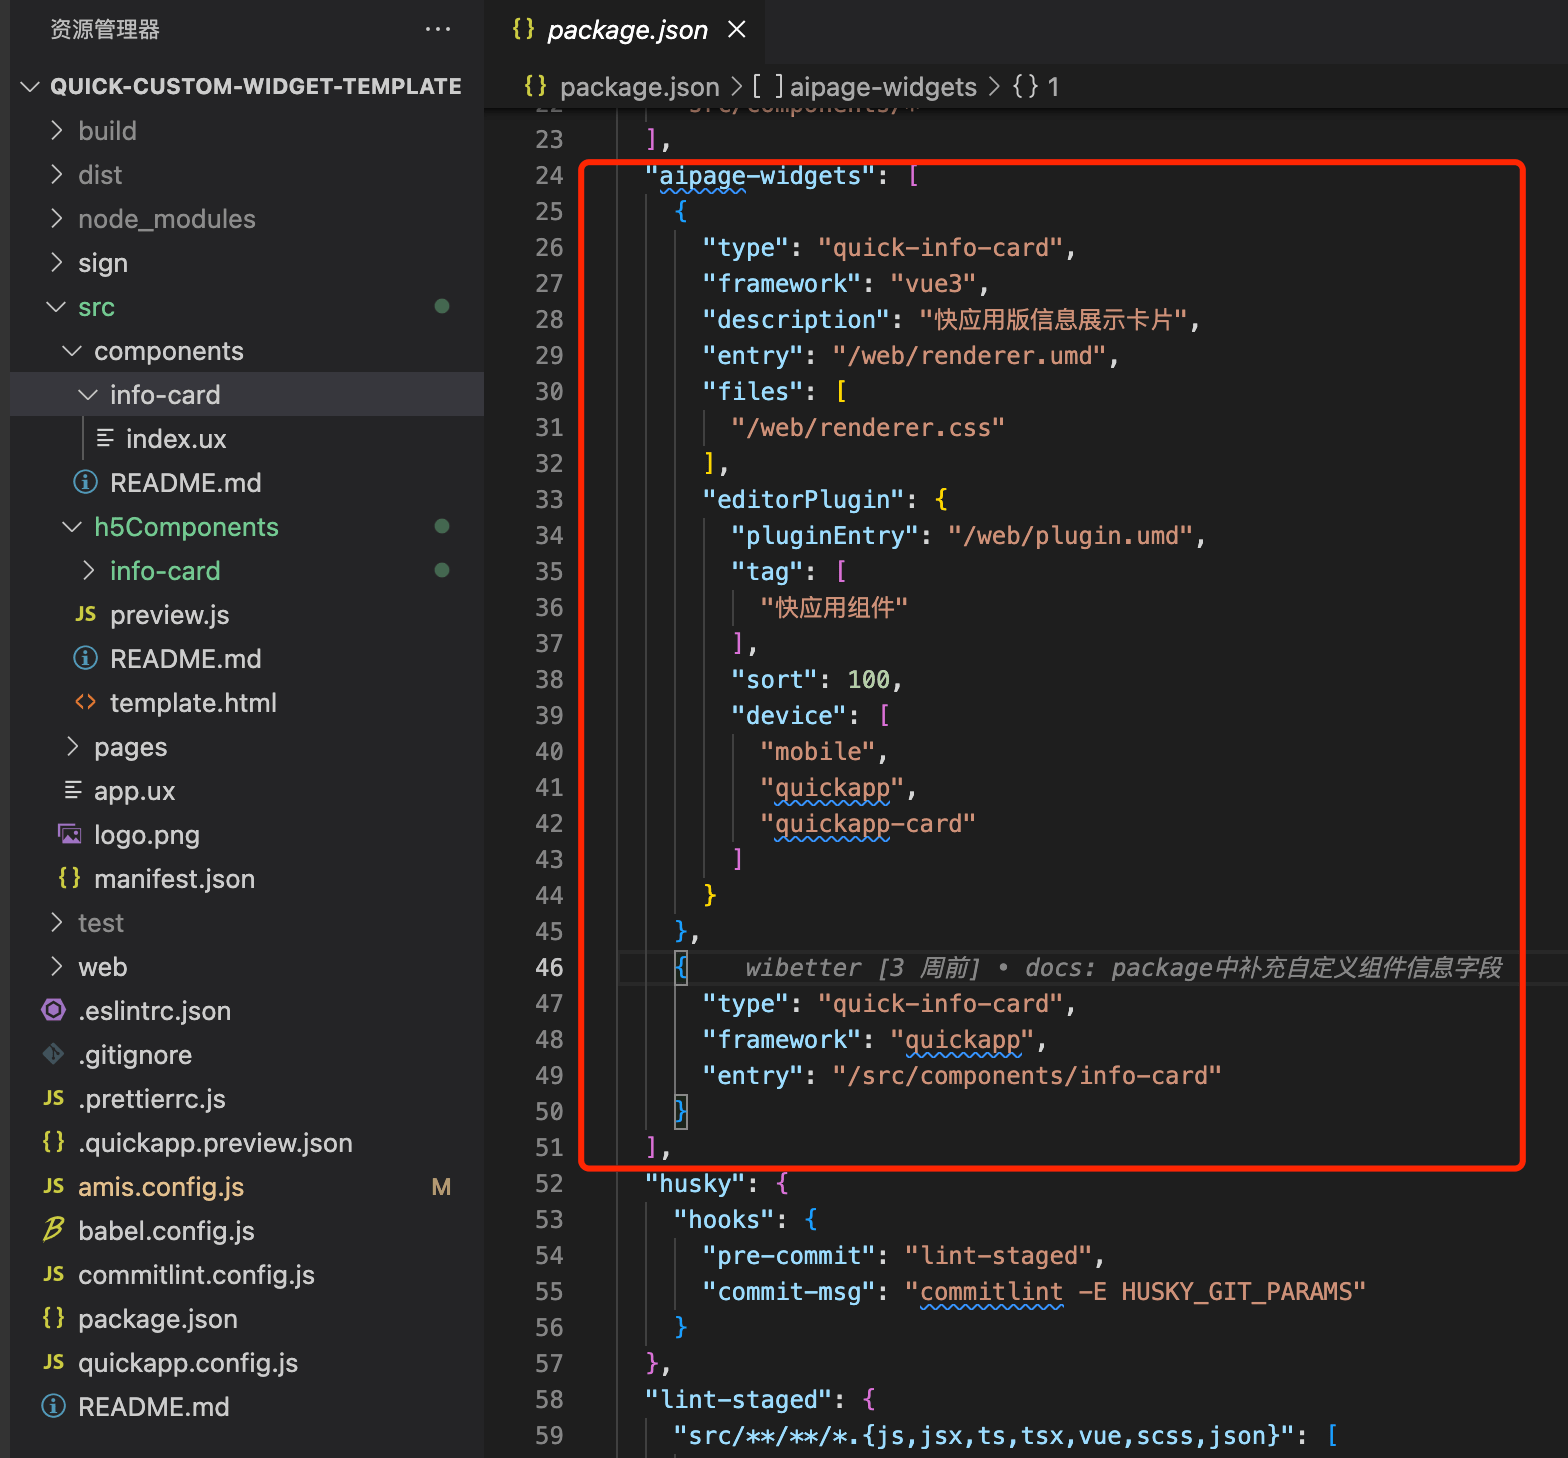This screenshot has width=1568, height=1458.
Task: Expand the node_modules folder
Action: pyautogui.click(x=57, y=219)
